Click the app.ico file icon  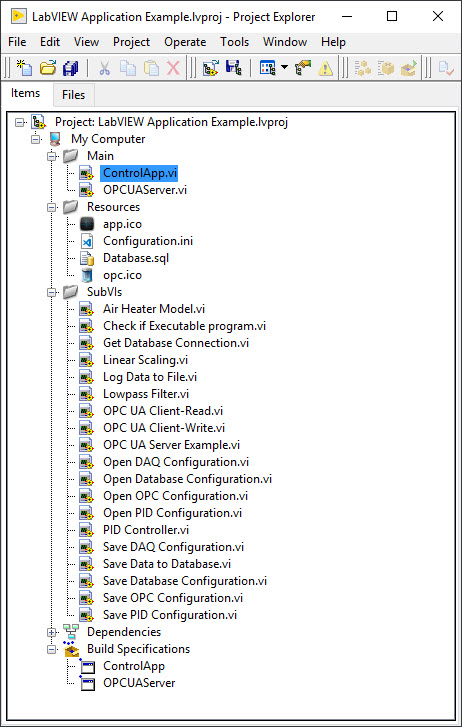point(87,224)
